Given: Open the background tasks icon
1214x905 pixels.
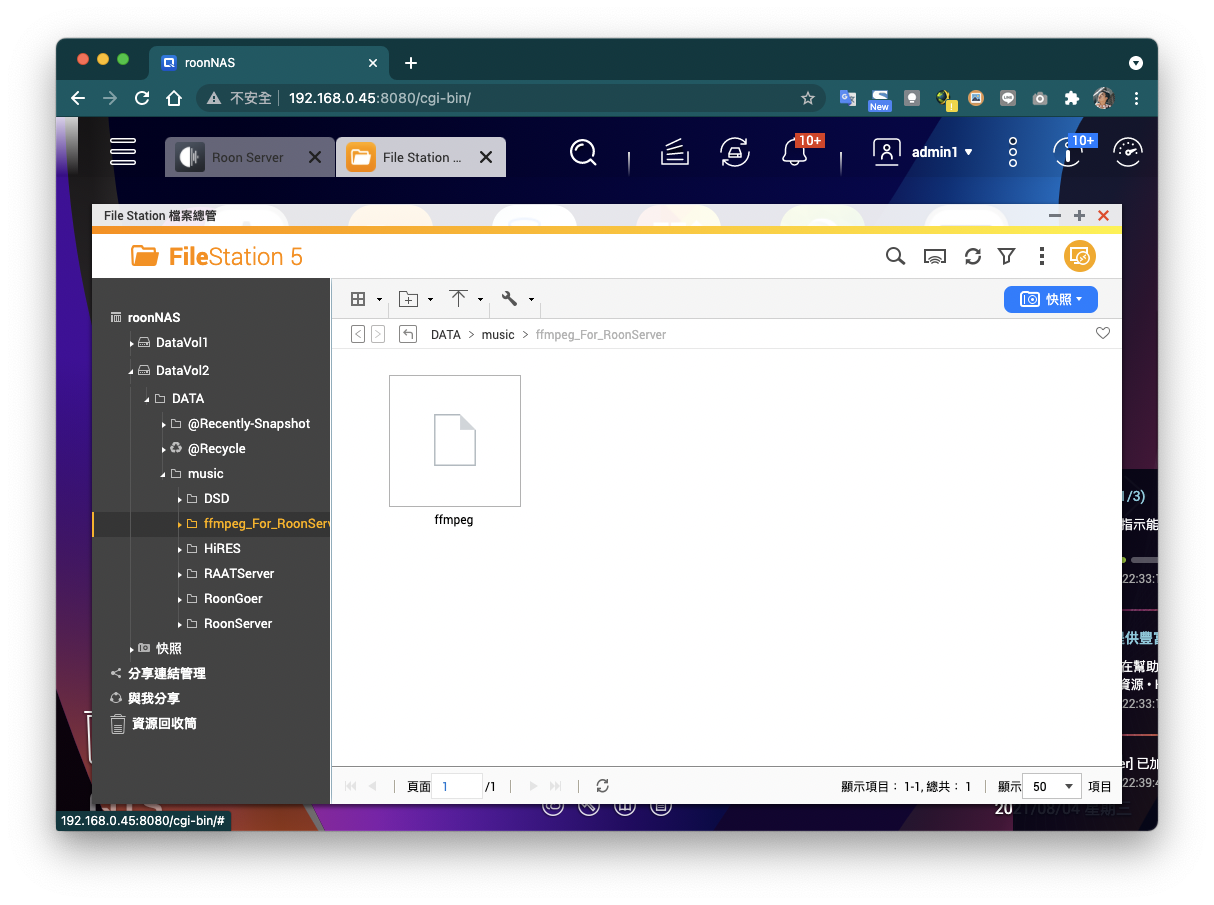Looking at the screenshot, I should (x=675, y=153).
